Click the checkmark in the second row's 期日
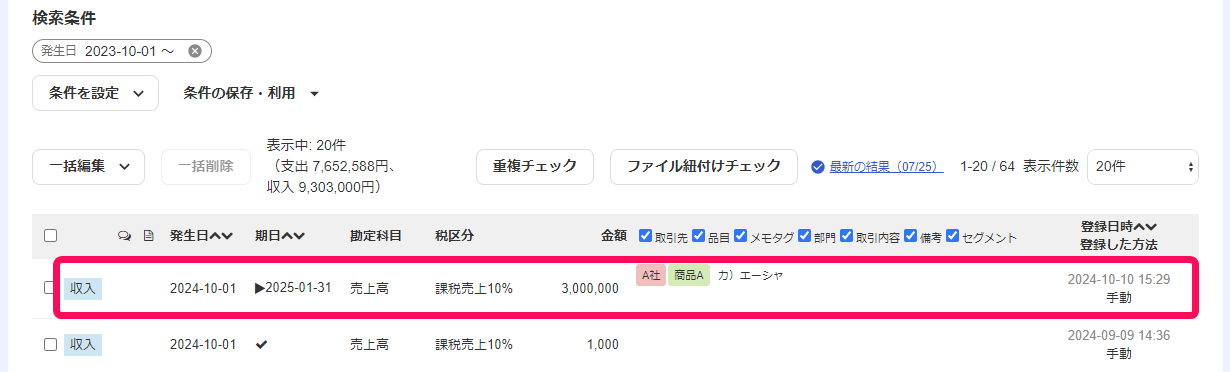This screenshot has height=372, width=1230. coord(262,344)
